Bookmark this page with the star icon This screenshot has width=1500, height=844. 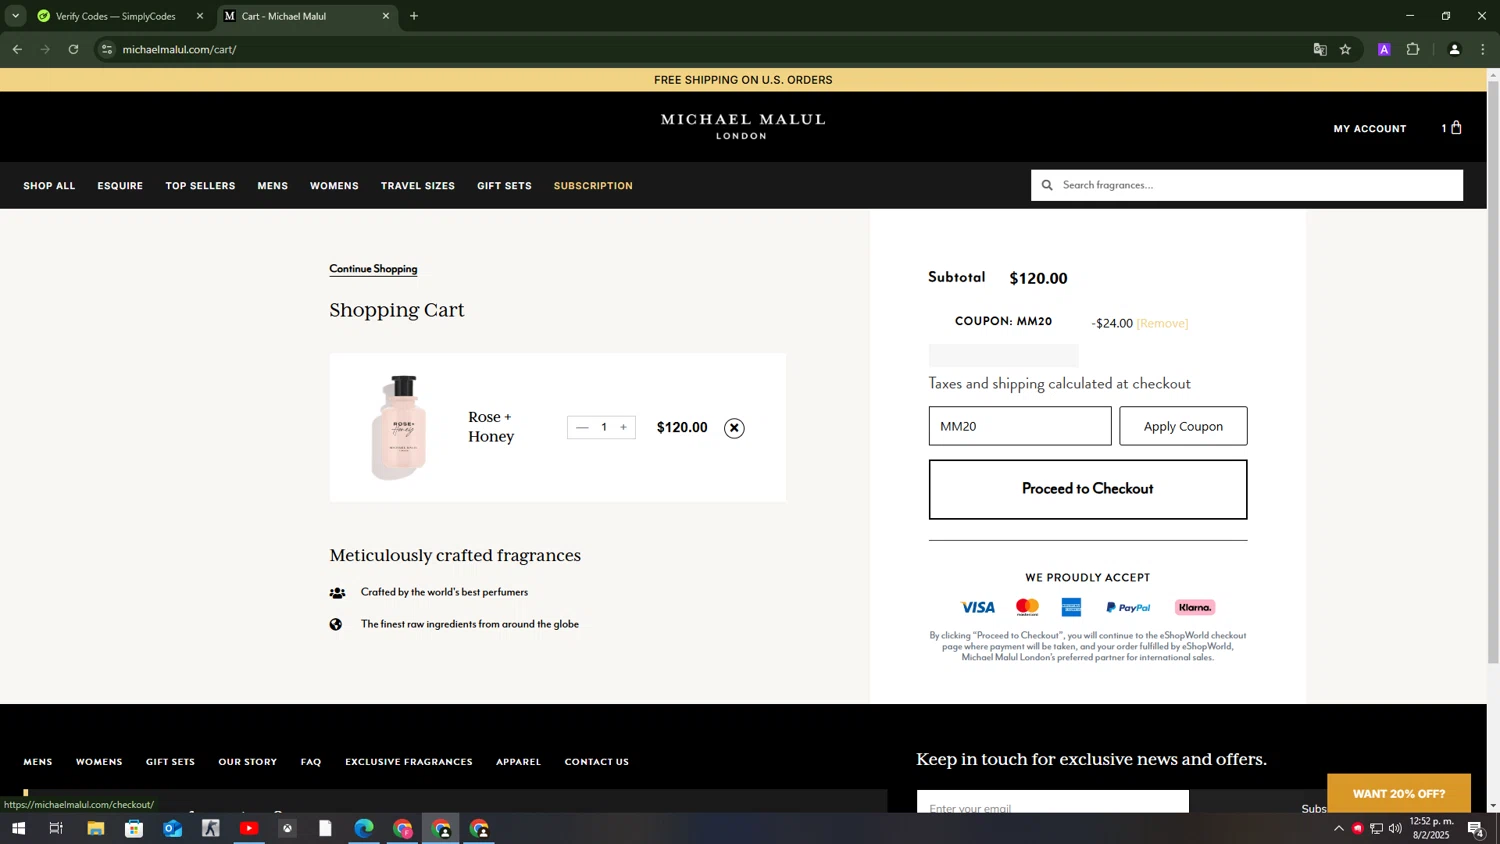(x=1345, y=49)
